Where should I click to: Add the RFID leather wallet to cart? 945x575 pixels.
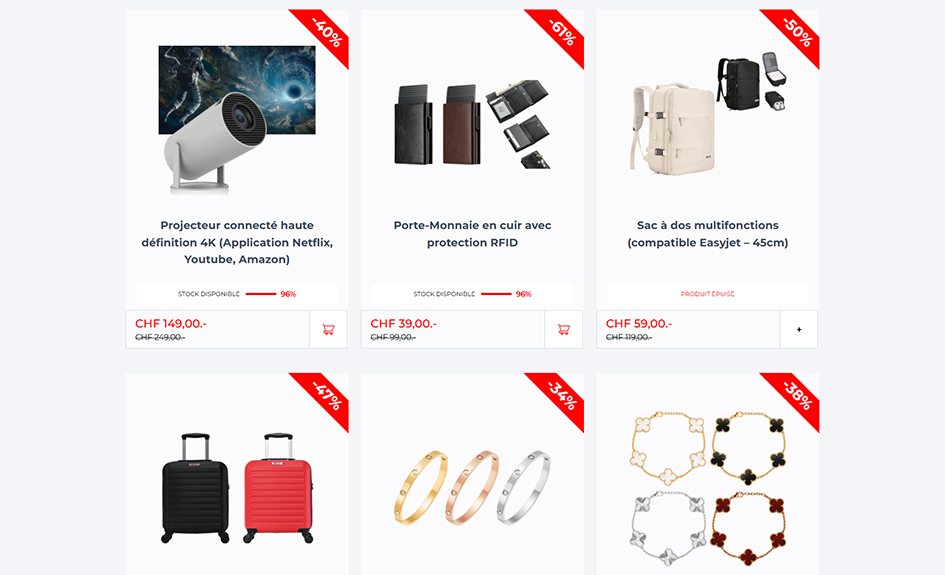coord(564,330)
